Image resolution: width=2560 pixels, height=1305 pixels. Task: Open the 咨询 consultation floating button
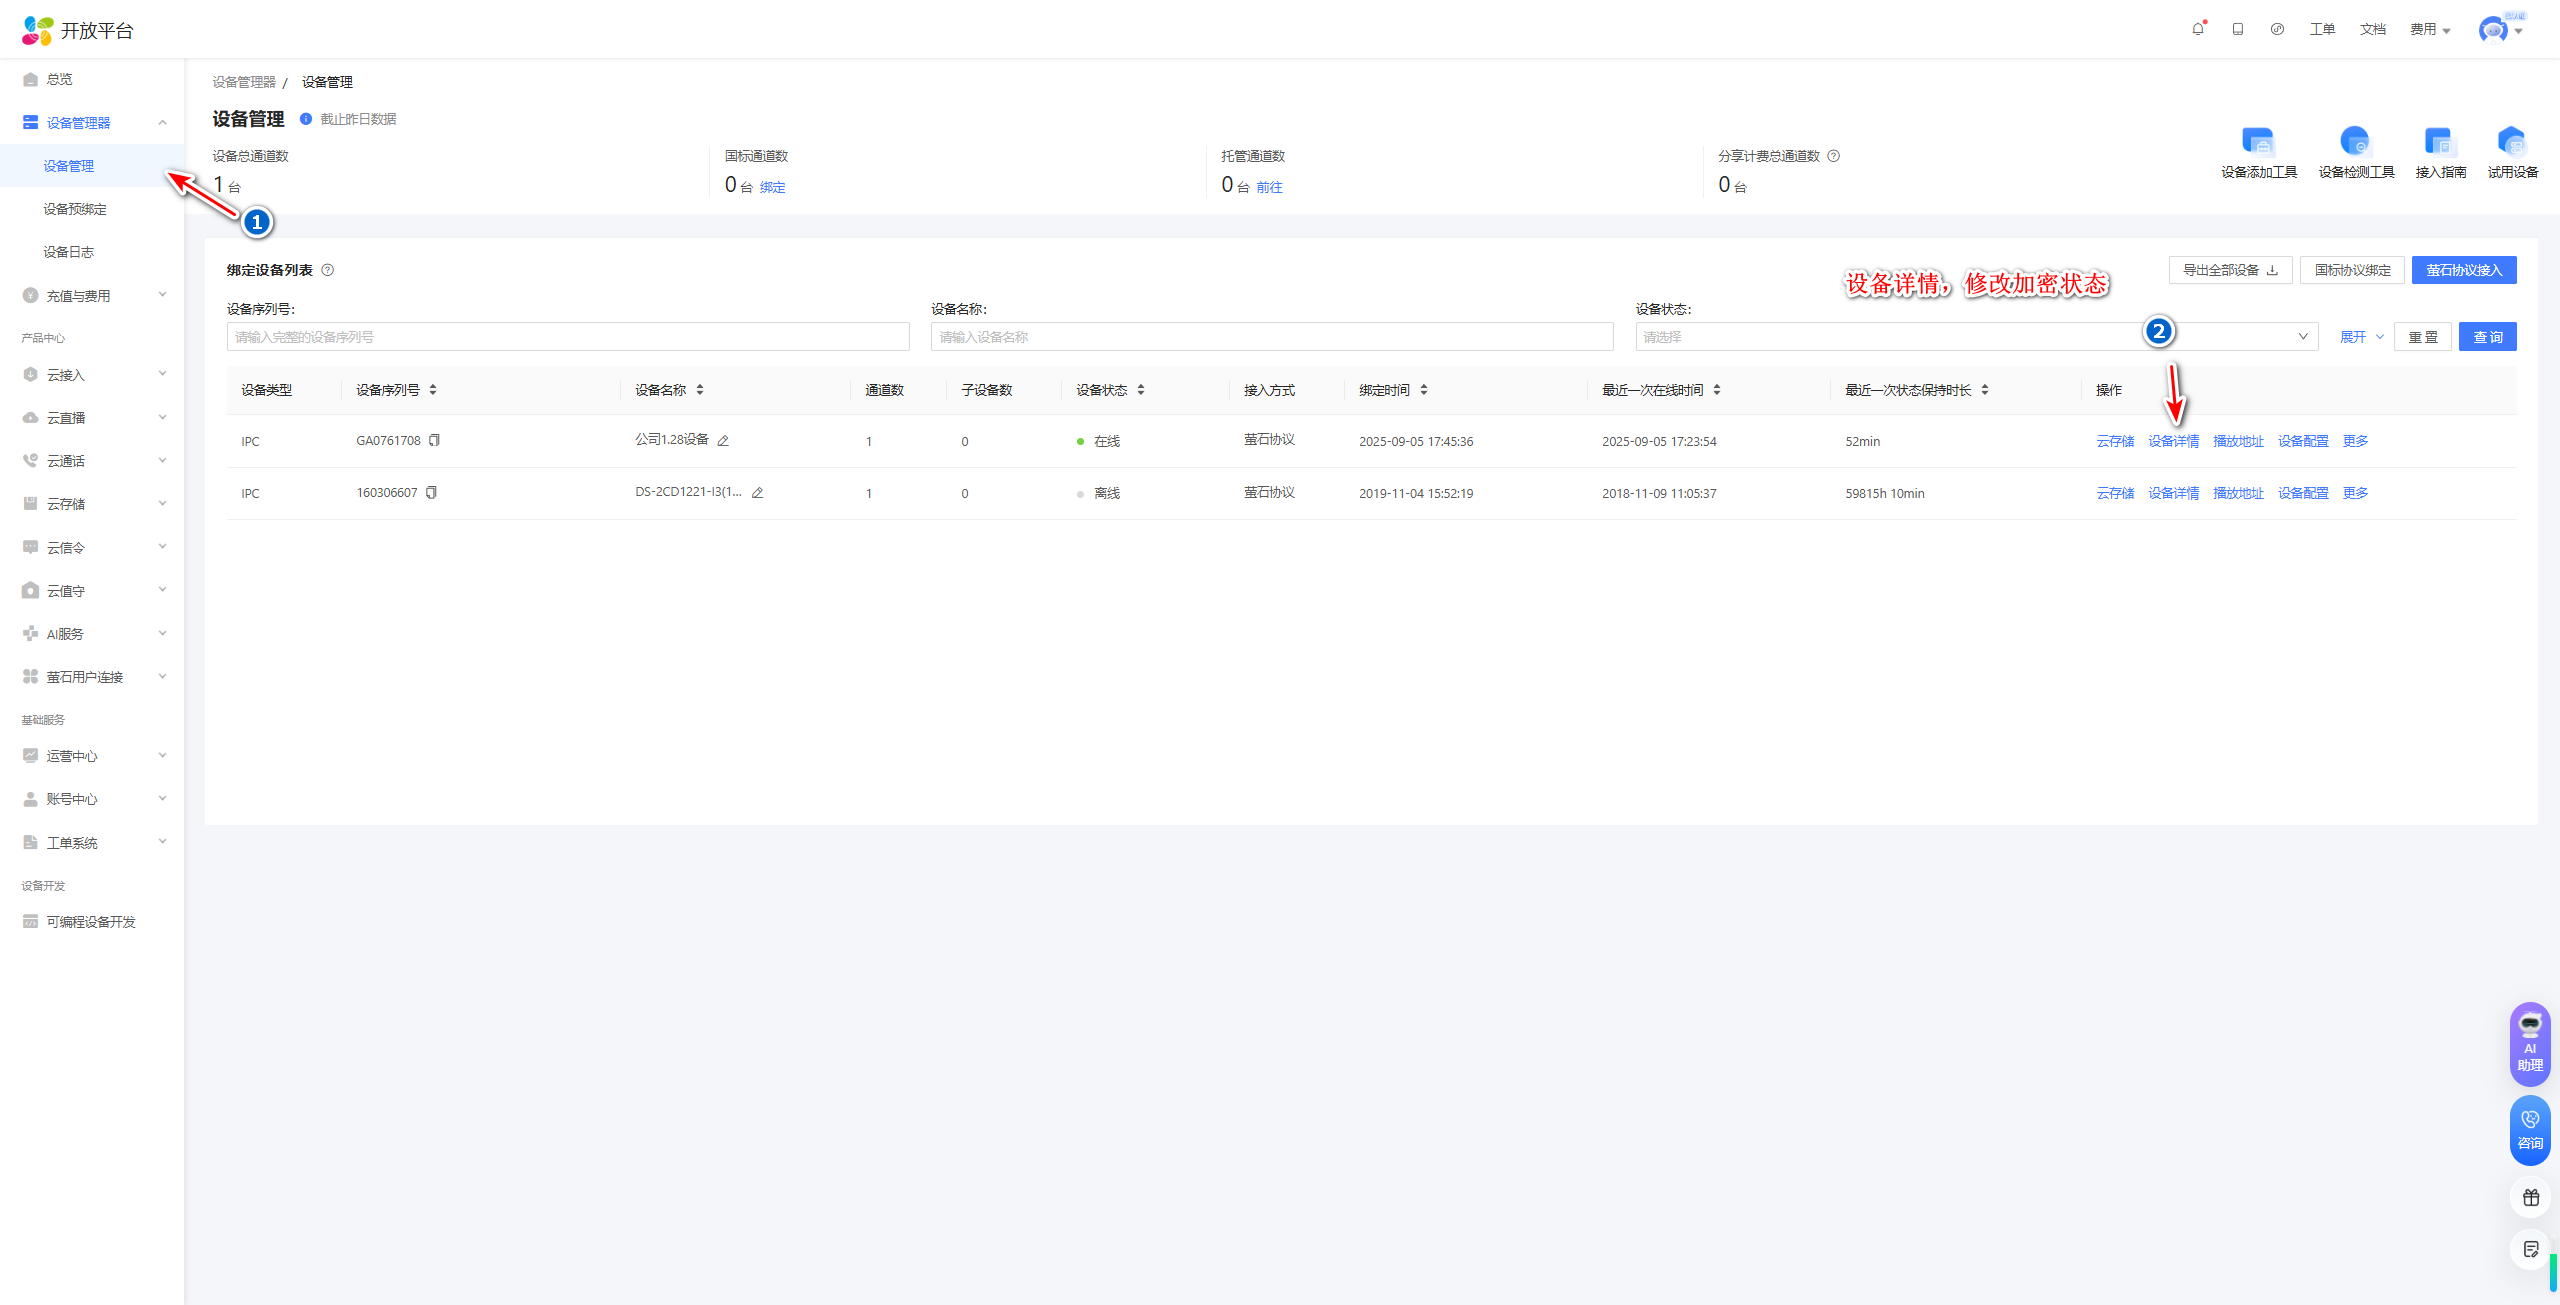[x=2529, y=1130]
